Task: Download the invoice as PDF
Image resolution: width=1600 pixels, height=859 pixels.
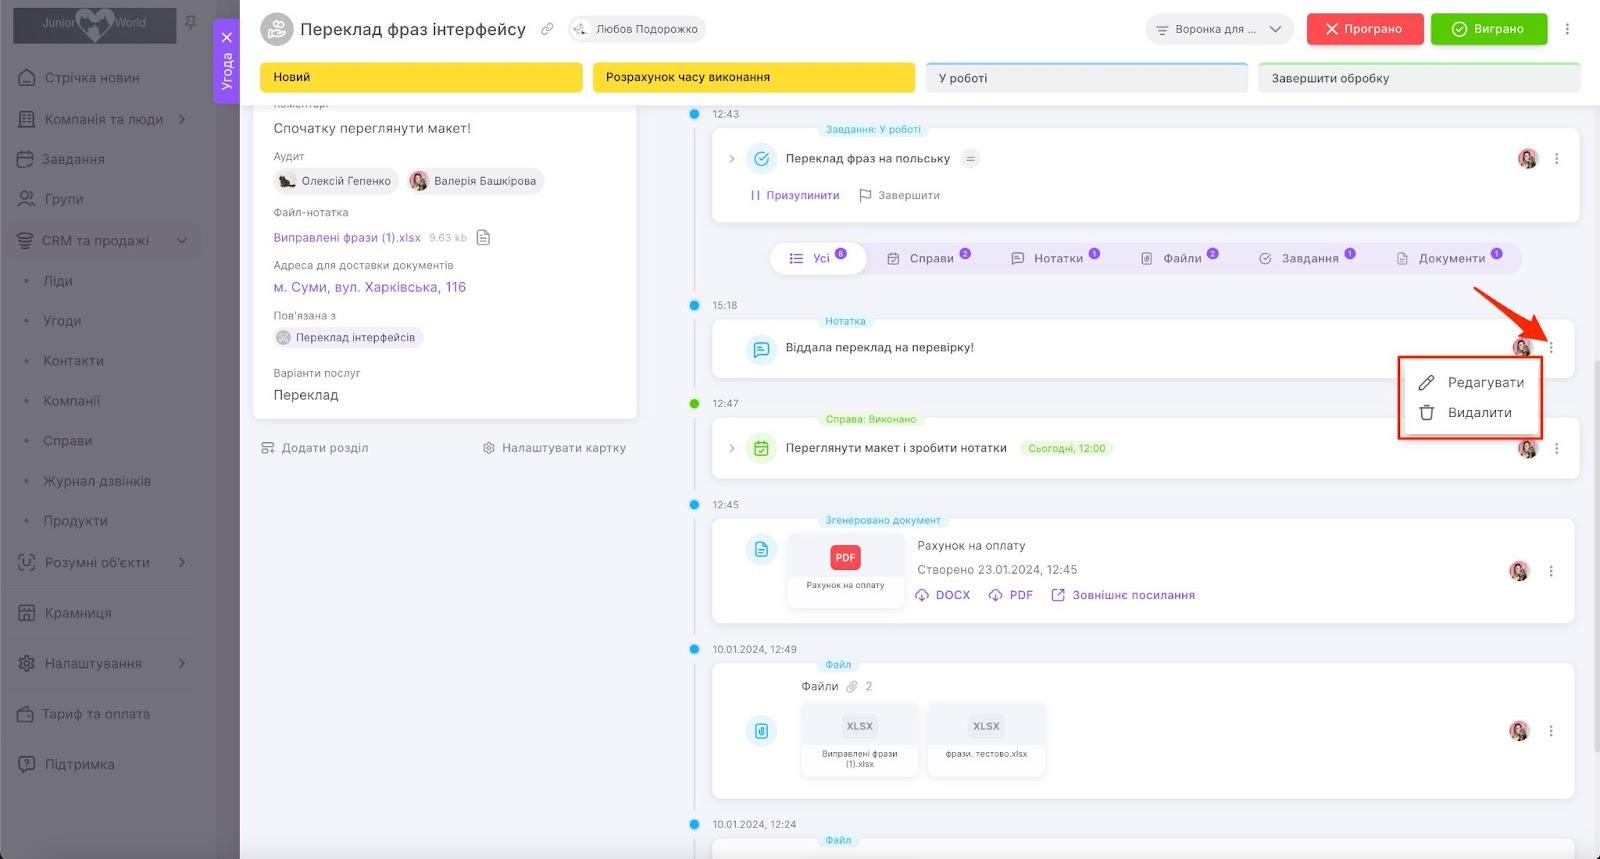Action: 1011,595
